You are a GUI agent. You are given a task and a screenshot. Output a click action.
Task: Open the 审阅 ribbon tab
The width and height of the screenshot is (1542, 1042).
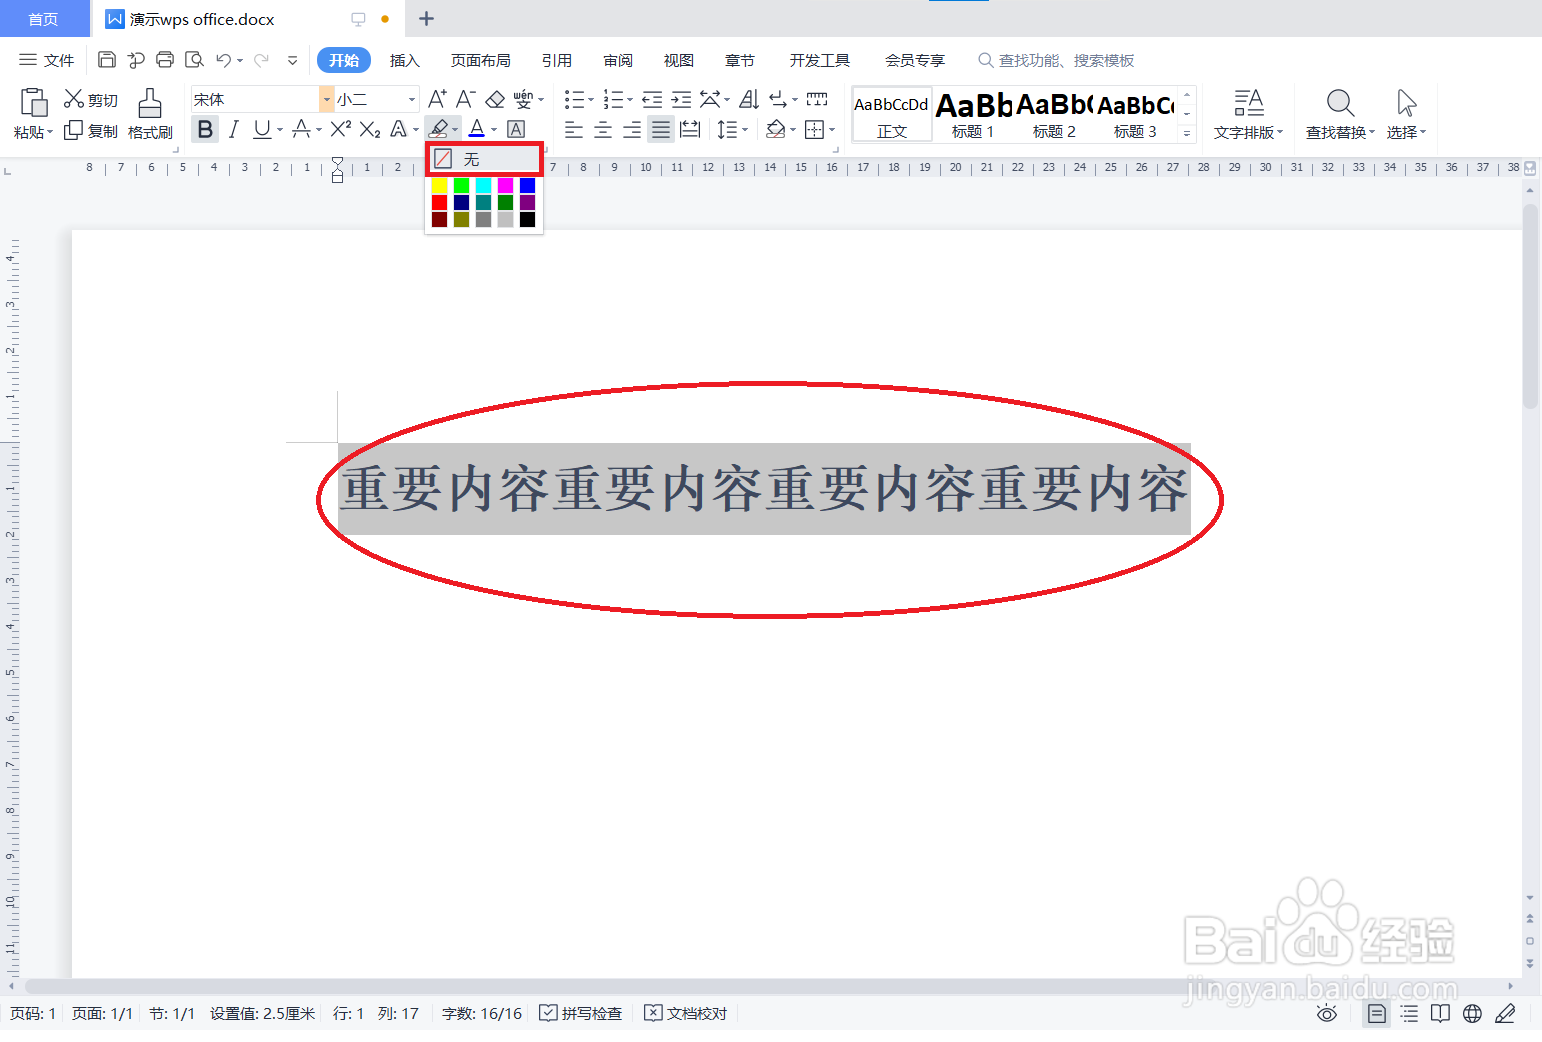pyautogui.click(x=617, y=60)
